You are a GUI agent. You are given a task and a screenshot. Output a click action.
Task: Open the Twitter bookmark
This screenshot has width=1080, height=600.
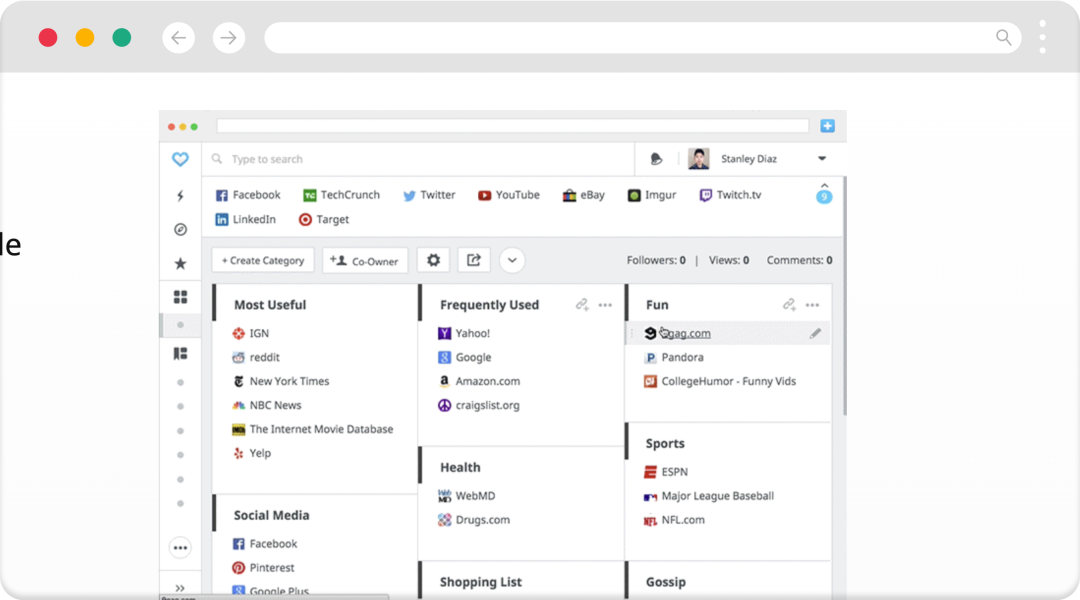[429, 195]
